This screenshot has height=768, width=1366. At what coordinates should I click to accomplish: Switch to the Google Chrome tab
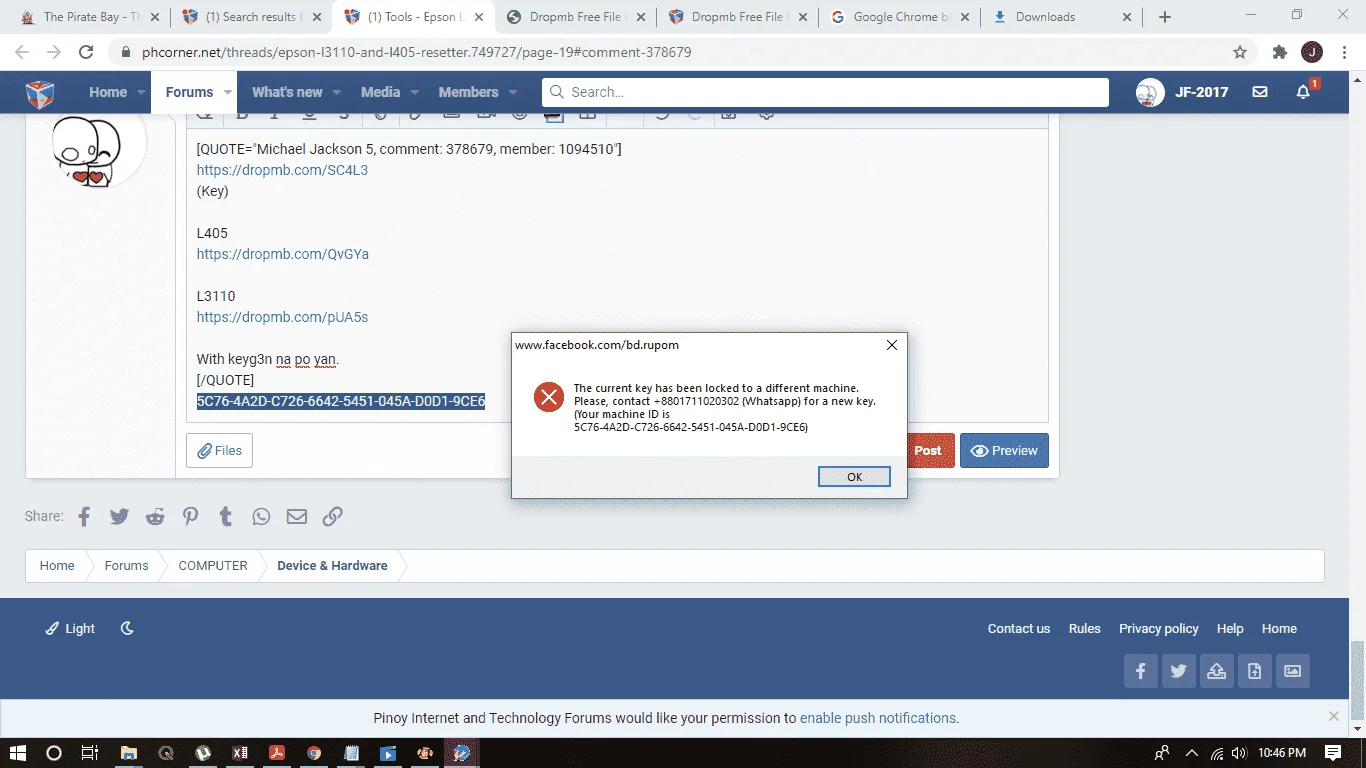pos(899,17)
